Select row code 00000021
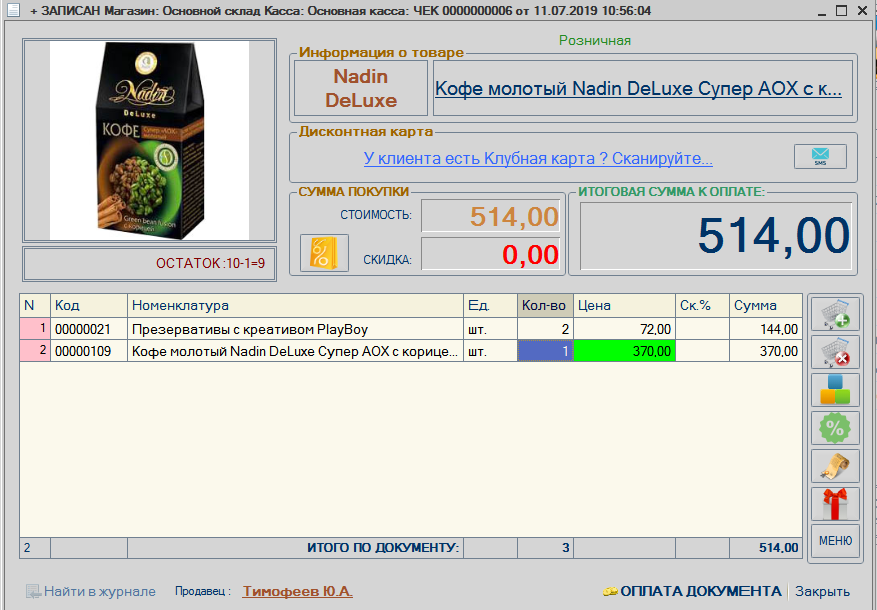This screenshot has width=877, height=610. 89,329
